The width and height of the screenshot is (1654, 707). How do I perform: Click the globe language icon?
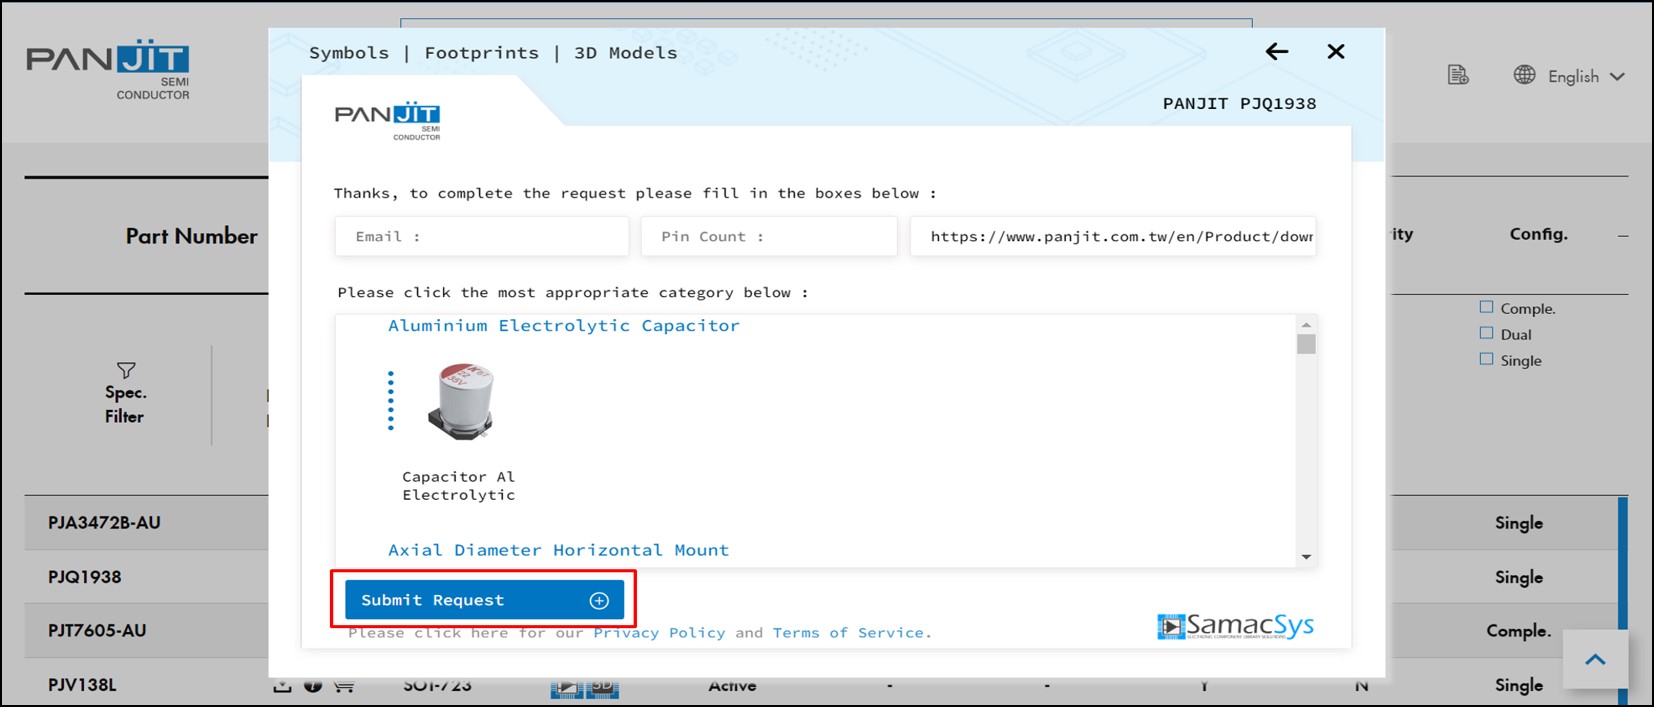1524,75
